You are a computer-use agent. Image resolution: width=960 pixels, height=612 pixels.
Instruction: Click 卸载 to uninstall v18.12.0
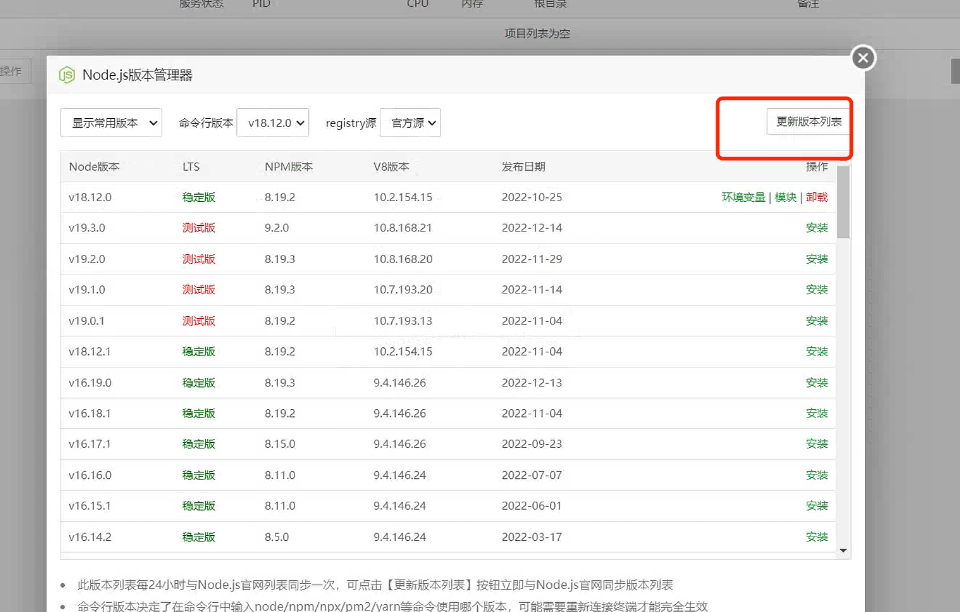pyautogui.click(x=819, y=197)
